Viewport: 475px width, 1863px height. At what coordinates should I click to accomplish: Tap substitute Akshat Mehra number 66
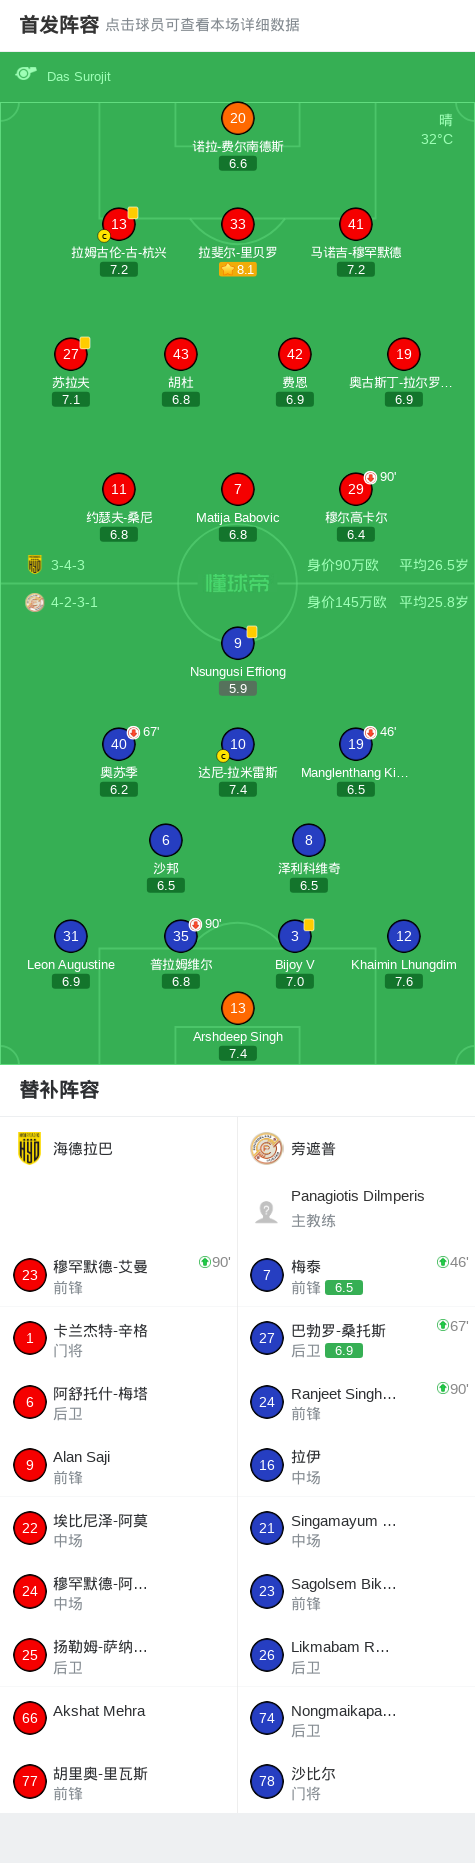click(119, 1718)
